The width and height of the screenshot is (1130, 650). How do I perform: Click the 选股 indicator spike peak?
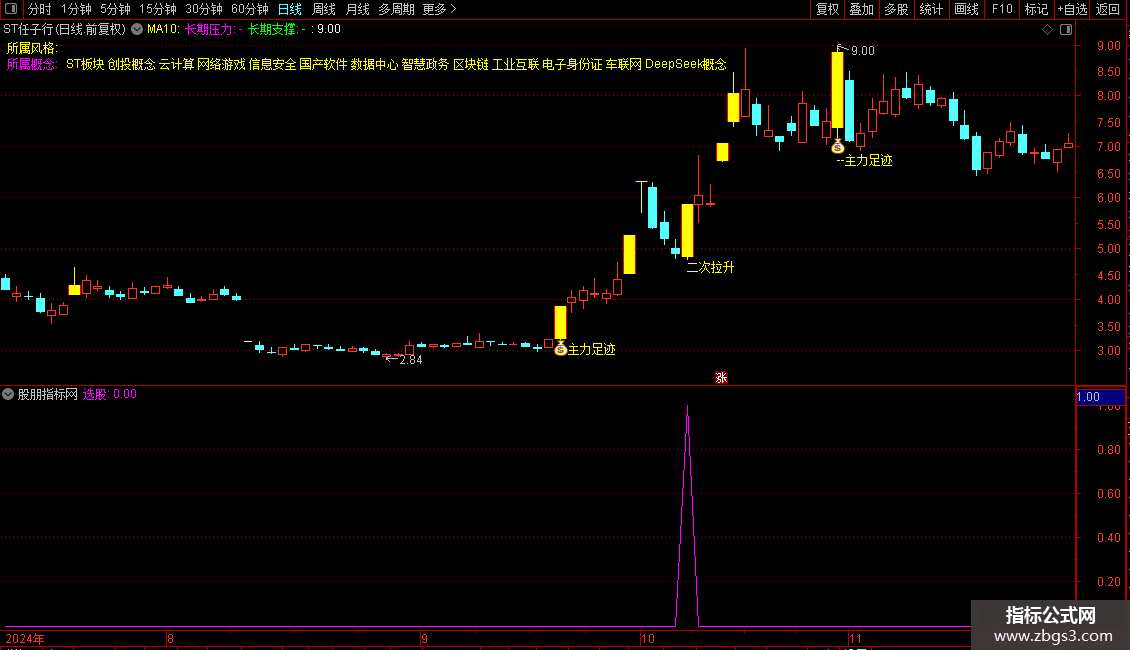[x=688, y=407]
